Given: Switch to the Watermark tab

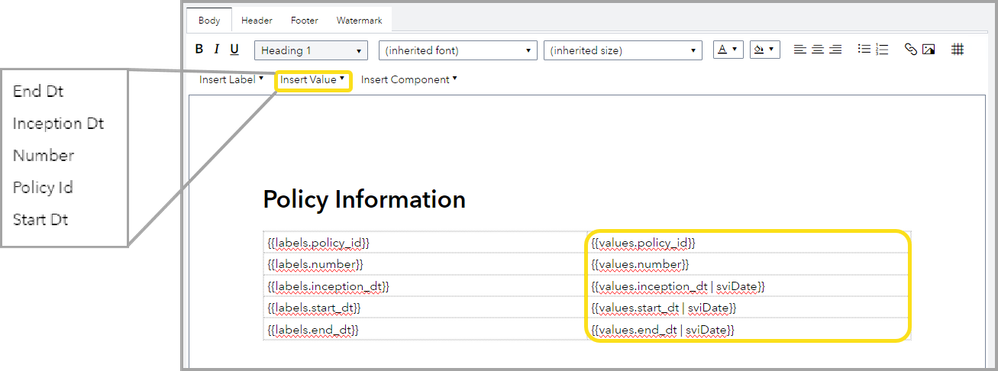Looking at the screenshot, I should coord(360,20).
